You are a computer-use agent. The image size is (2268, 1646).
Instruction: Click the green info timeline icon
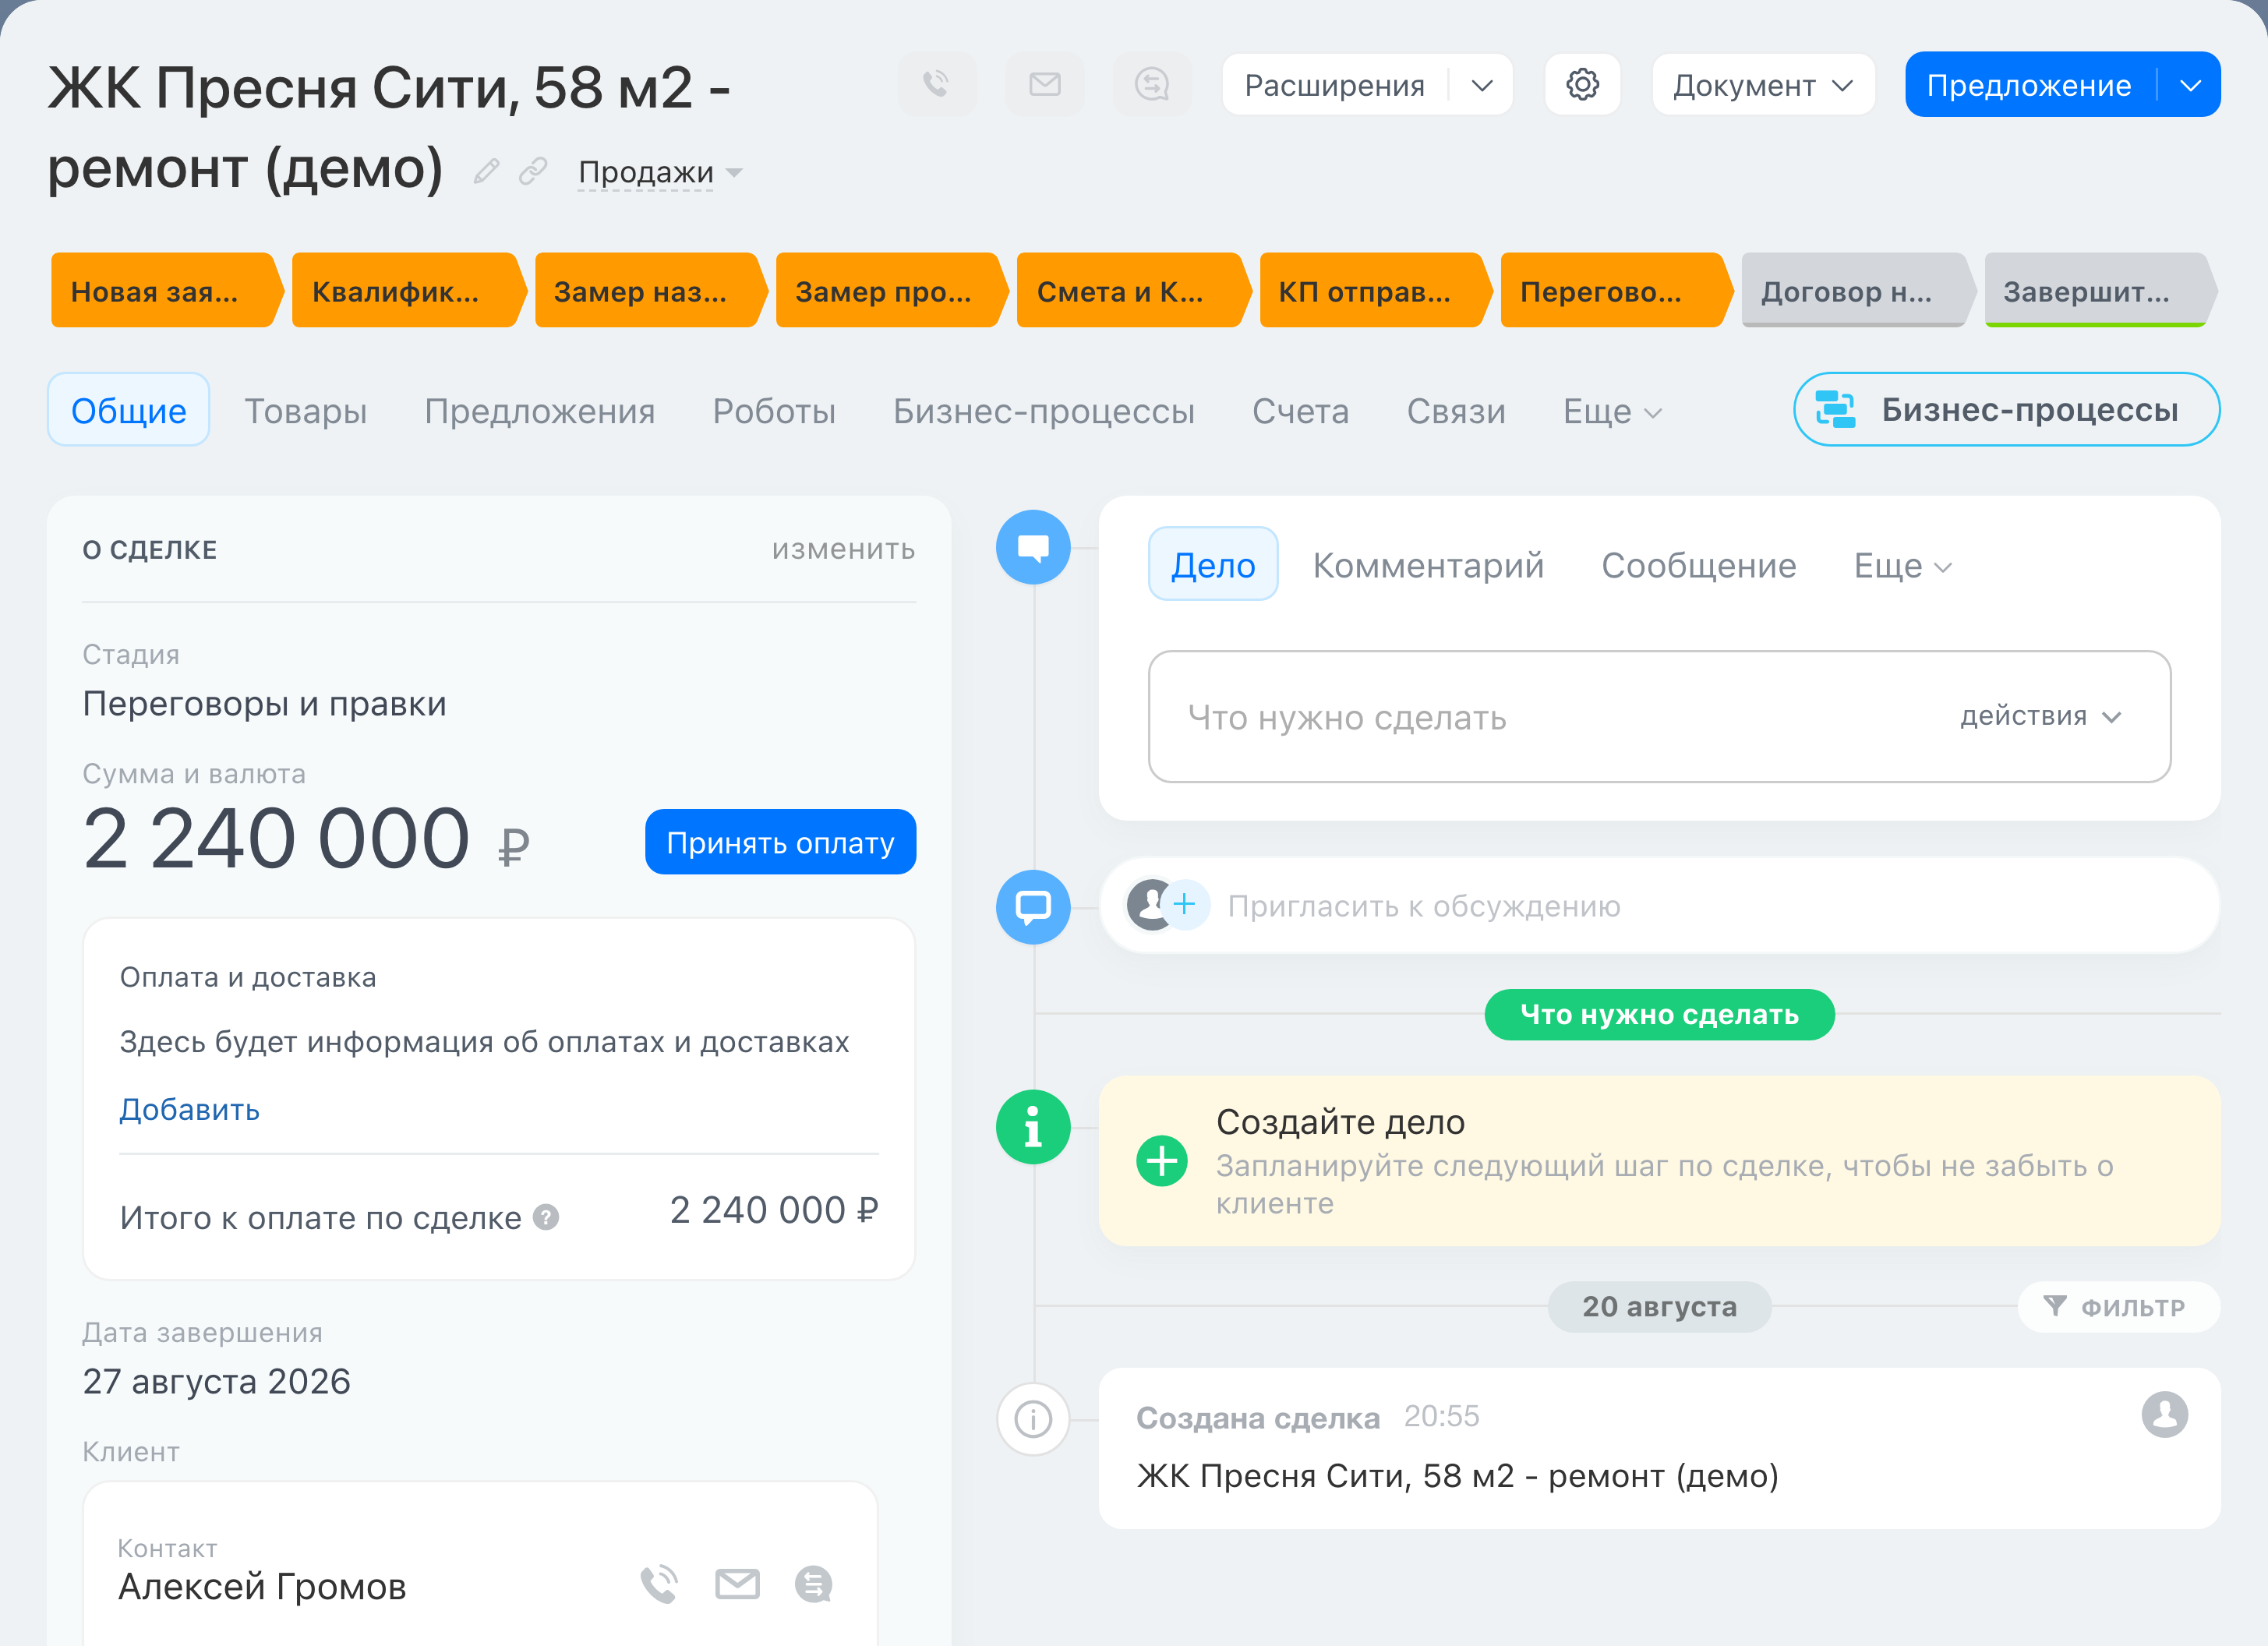pyautogui.click(x=1033, y=1127)
